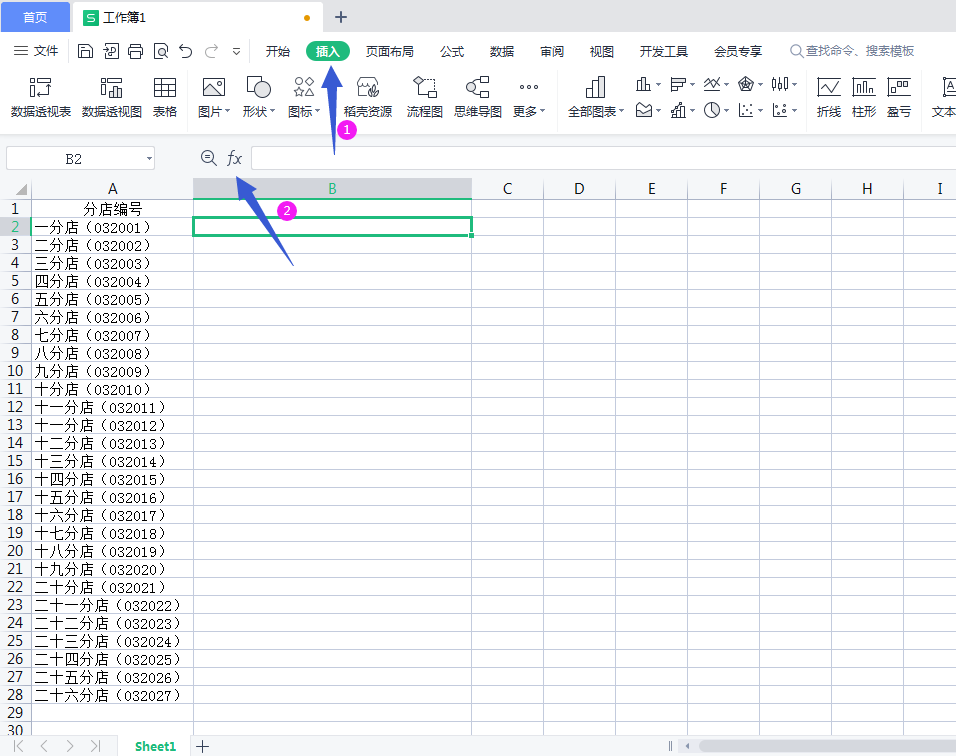Click the search commands box 查找命令

(852, 51)
